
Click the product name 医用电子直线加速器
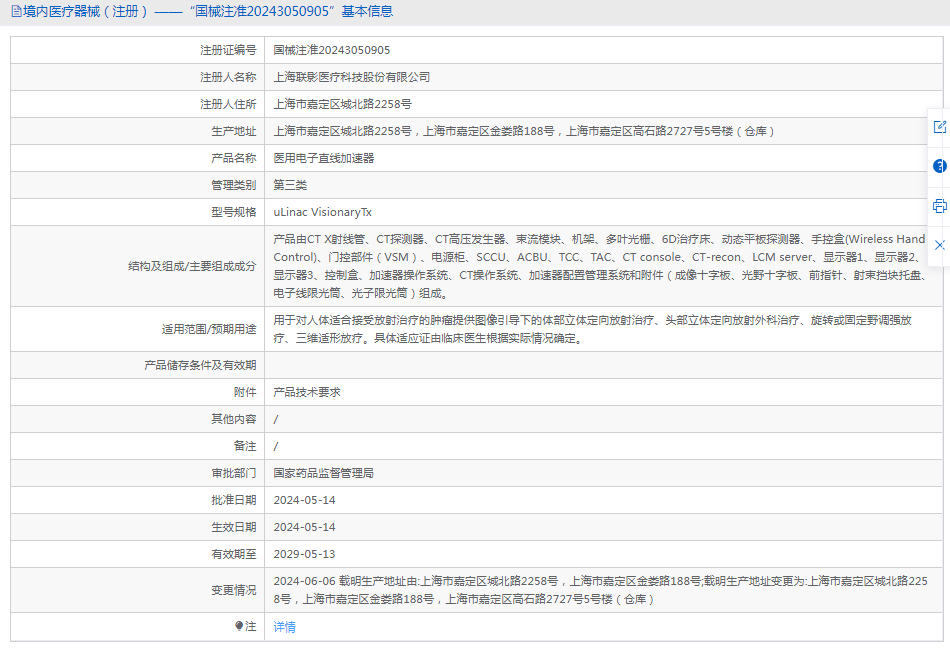[324, 158]
